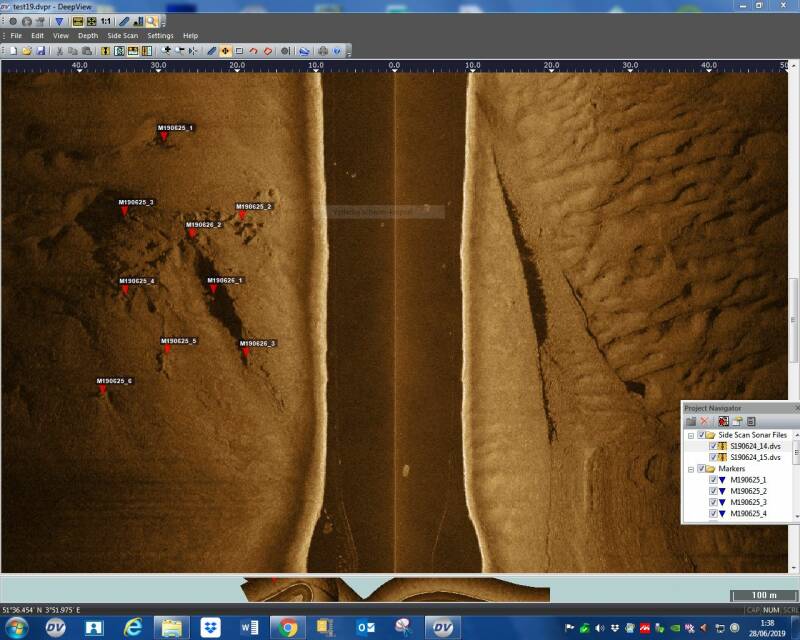The image size is (800, 640).
Task: Click the Project Navigator scrollbar down arrow
Action: [x=796, y=517]
